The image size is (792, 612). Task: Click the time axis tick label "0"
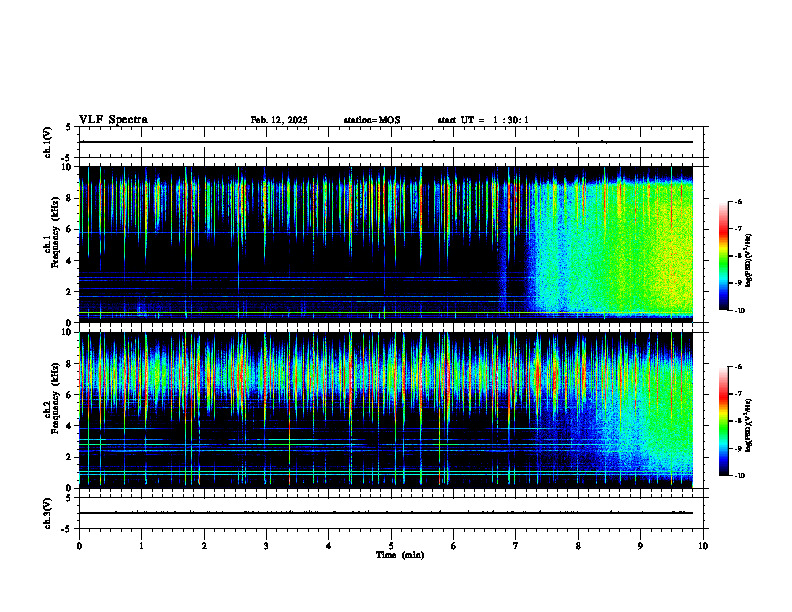[79, 546]
